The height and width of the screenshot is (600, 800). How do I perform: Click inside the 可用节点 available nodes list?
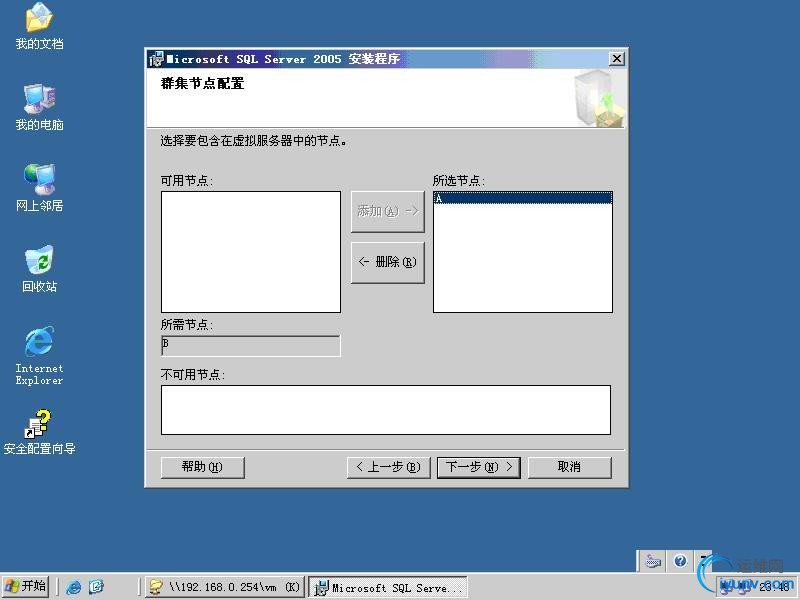click(251, 252)
